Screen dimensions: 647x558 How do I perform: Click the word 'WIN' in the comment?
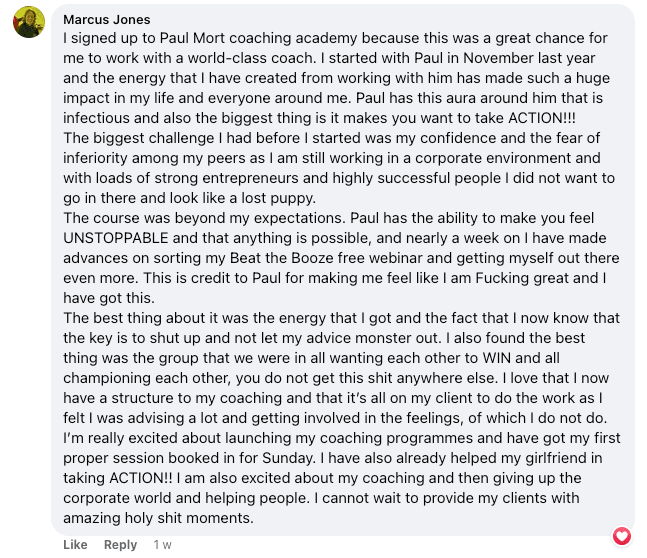tap(496, 358)
